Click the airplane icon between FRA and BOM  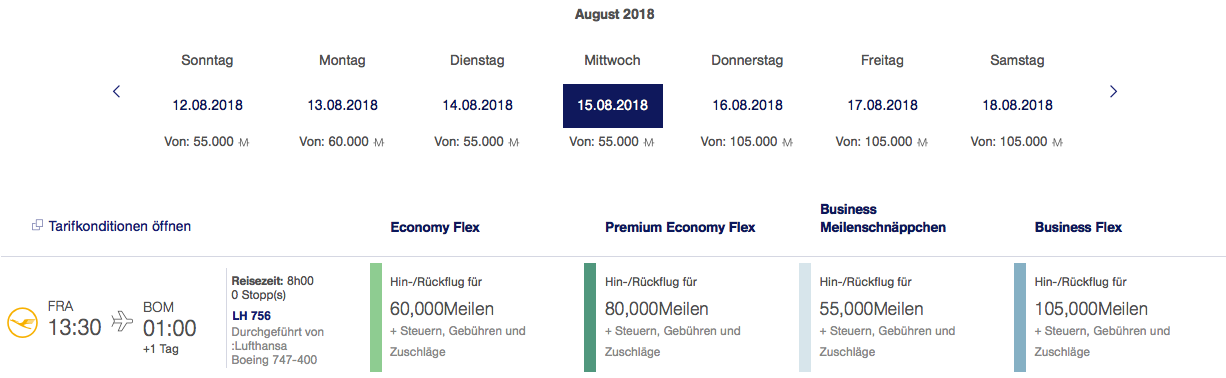122,320
